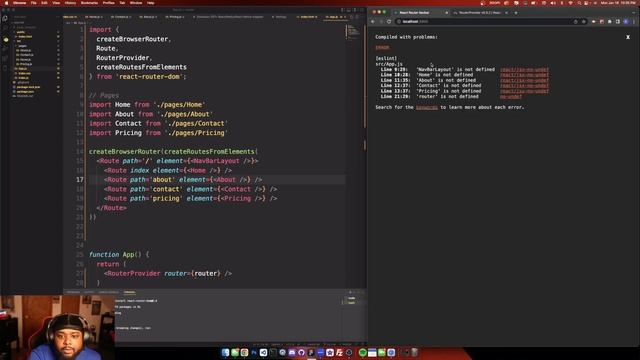Open GitHub Desktop from the Dock

pyautogui.click(x=301, y=352)
